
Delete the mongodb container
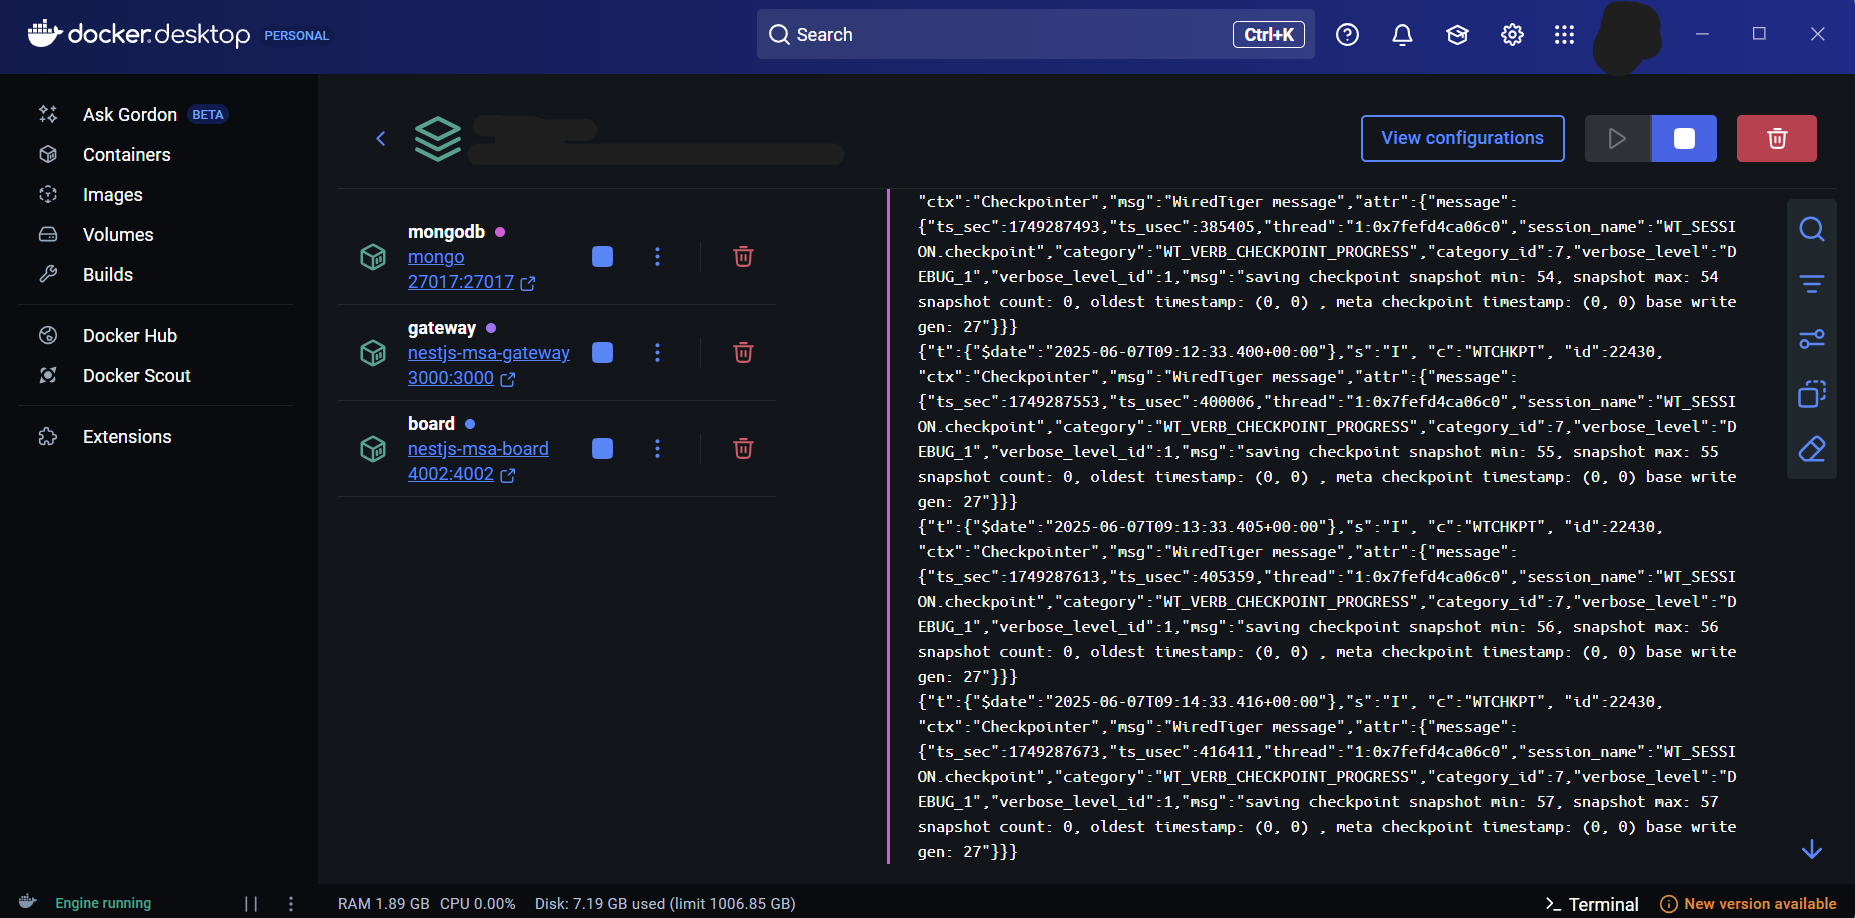click(743, 256)
